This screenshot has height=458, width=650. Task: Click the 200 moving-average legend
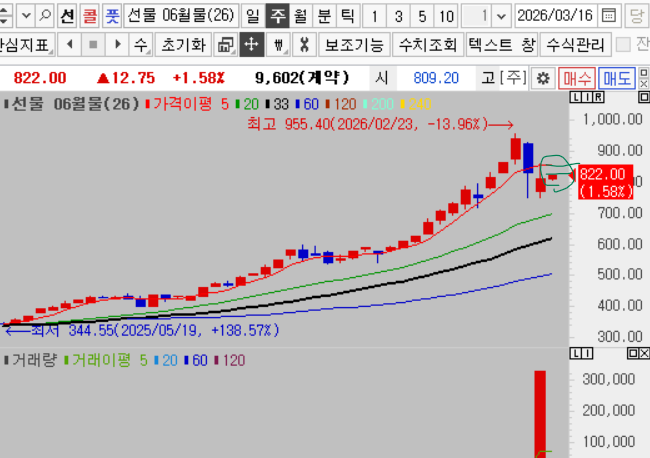pyautogui.click(x=378, y=104)
